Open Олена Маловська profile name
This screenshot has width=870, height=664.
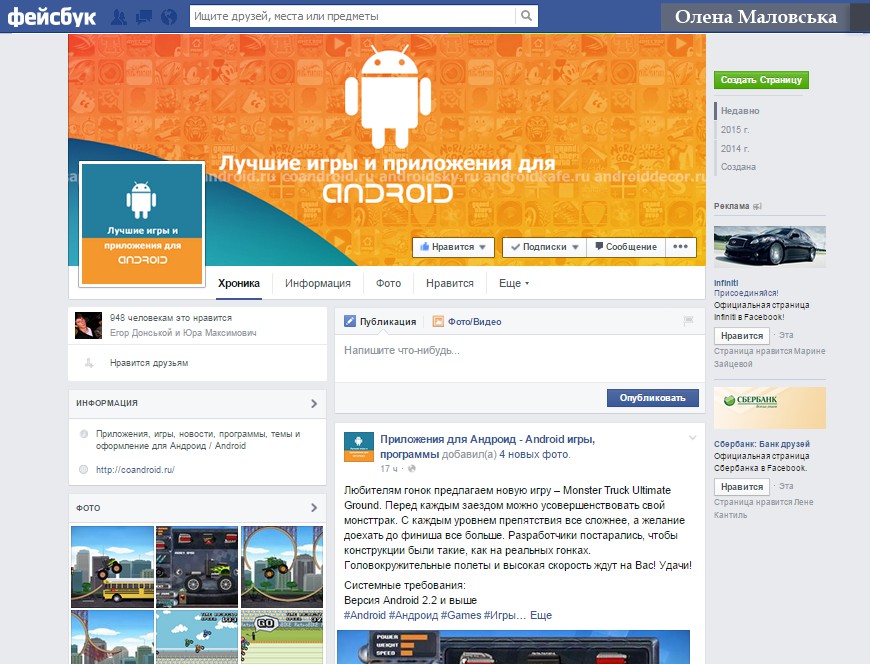[x=755, y=17]
